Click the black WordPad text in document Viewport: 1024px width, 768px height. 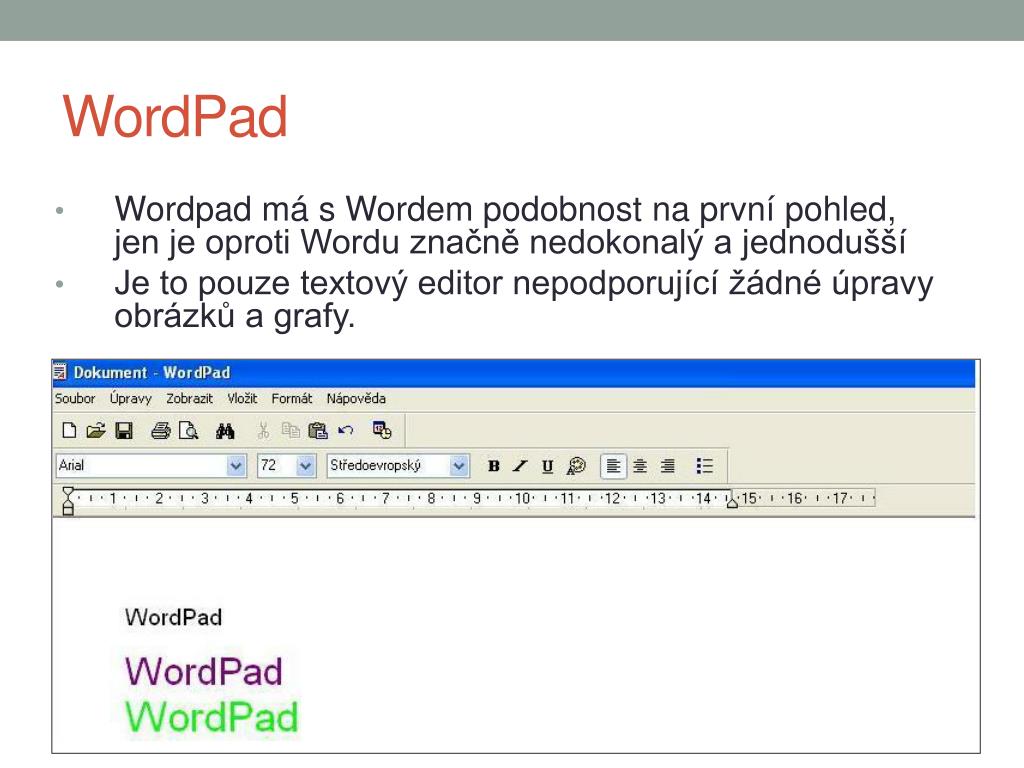coord(174,617)
